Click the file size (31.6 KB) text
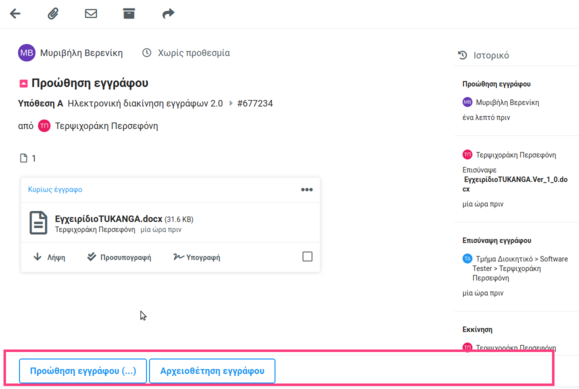This screenshot has width=579, height=389. (179, 219)
